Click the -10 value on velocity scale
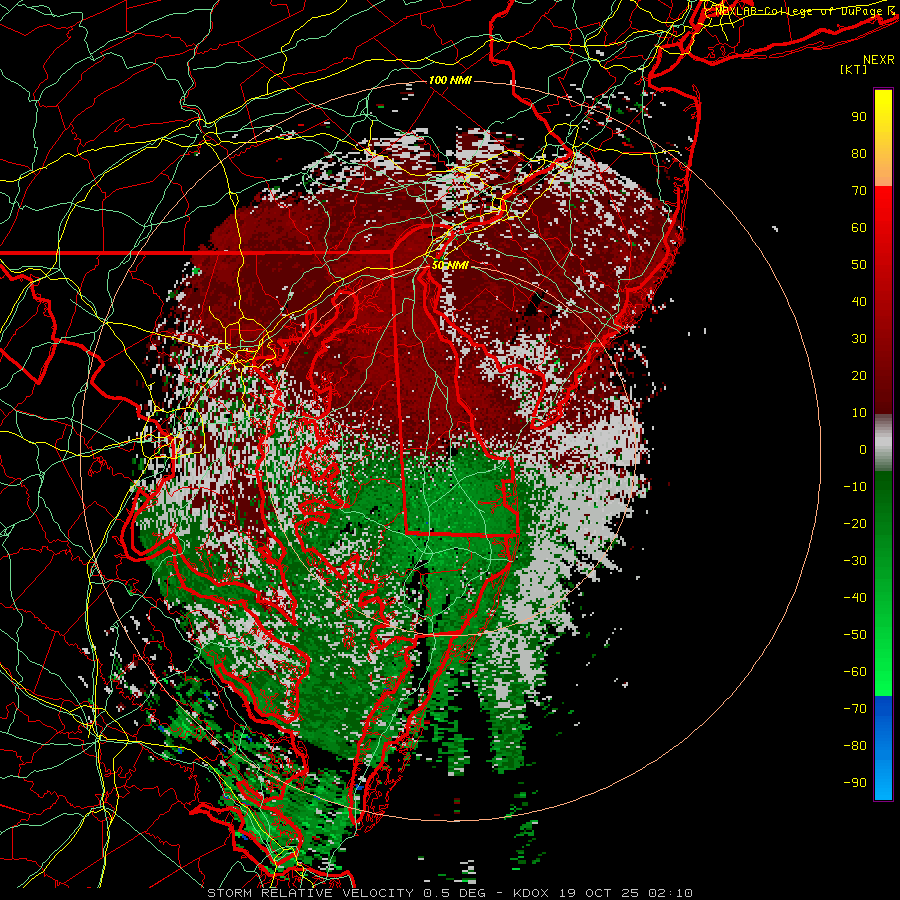Screen dimensions: 900x900 pyautogui.click(x=855, y=487)
